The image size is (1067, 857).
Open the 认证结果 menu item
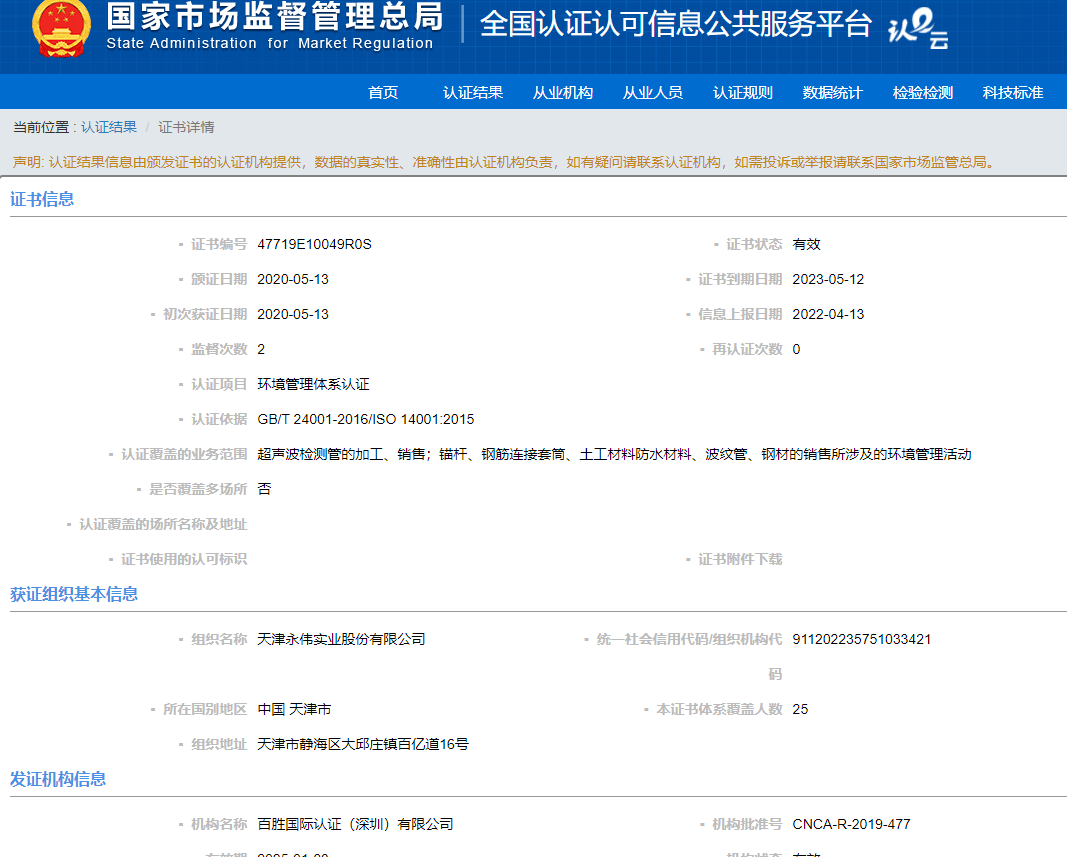(473, 93)
